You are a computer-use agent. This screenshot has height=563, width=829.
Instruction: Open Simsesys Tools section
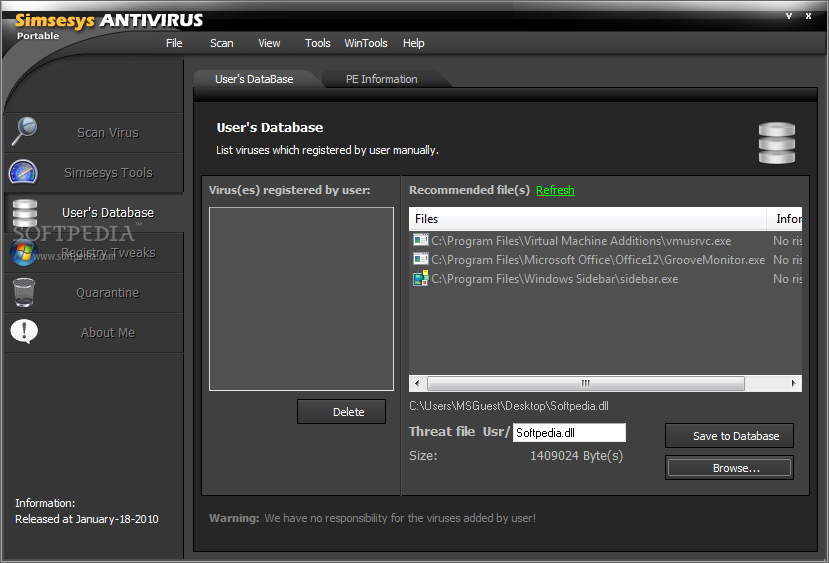coord(94,173)
